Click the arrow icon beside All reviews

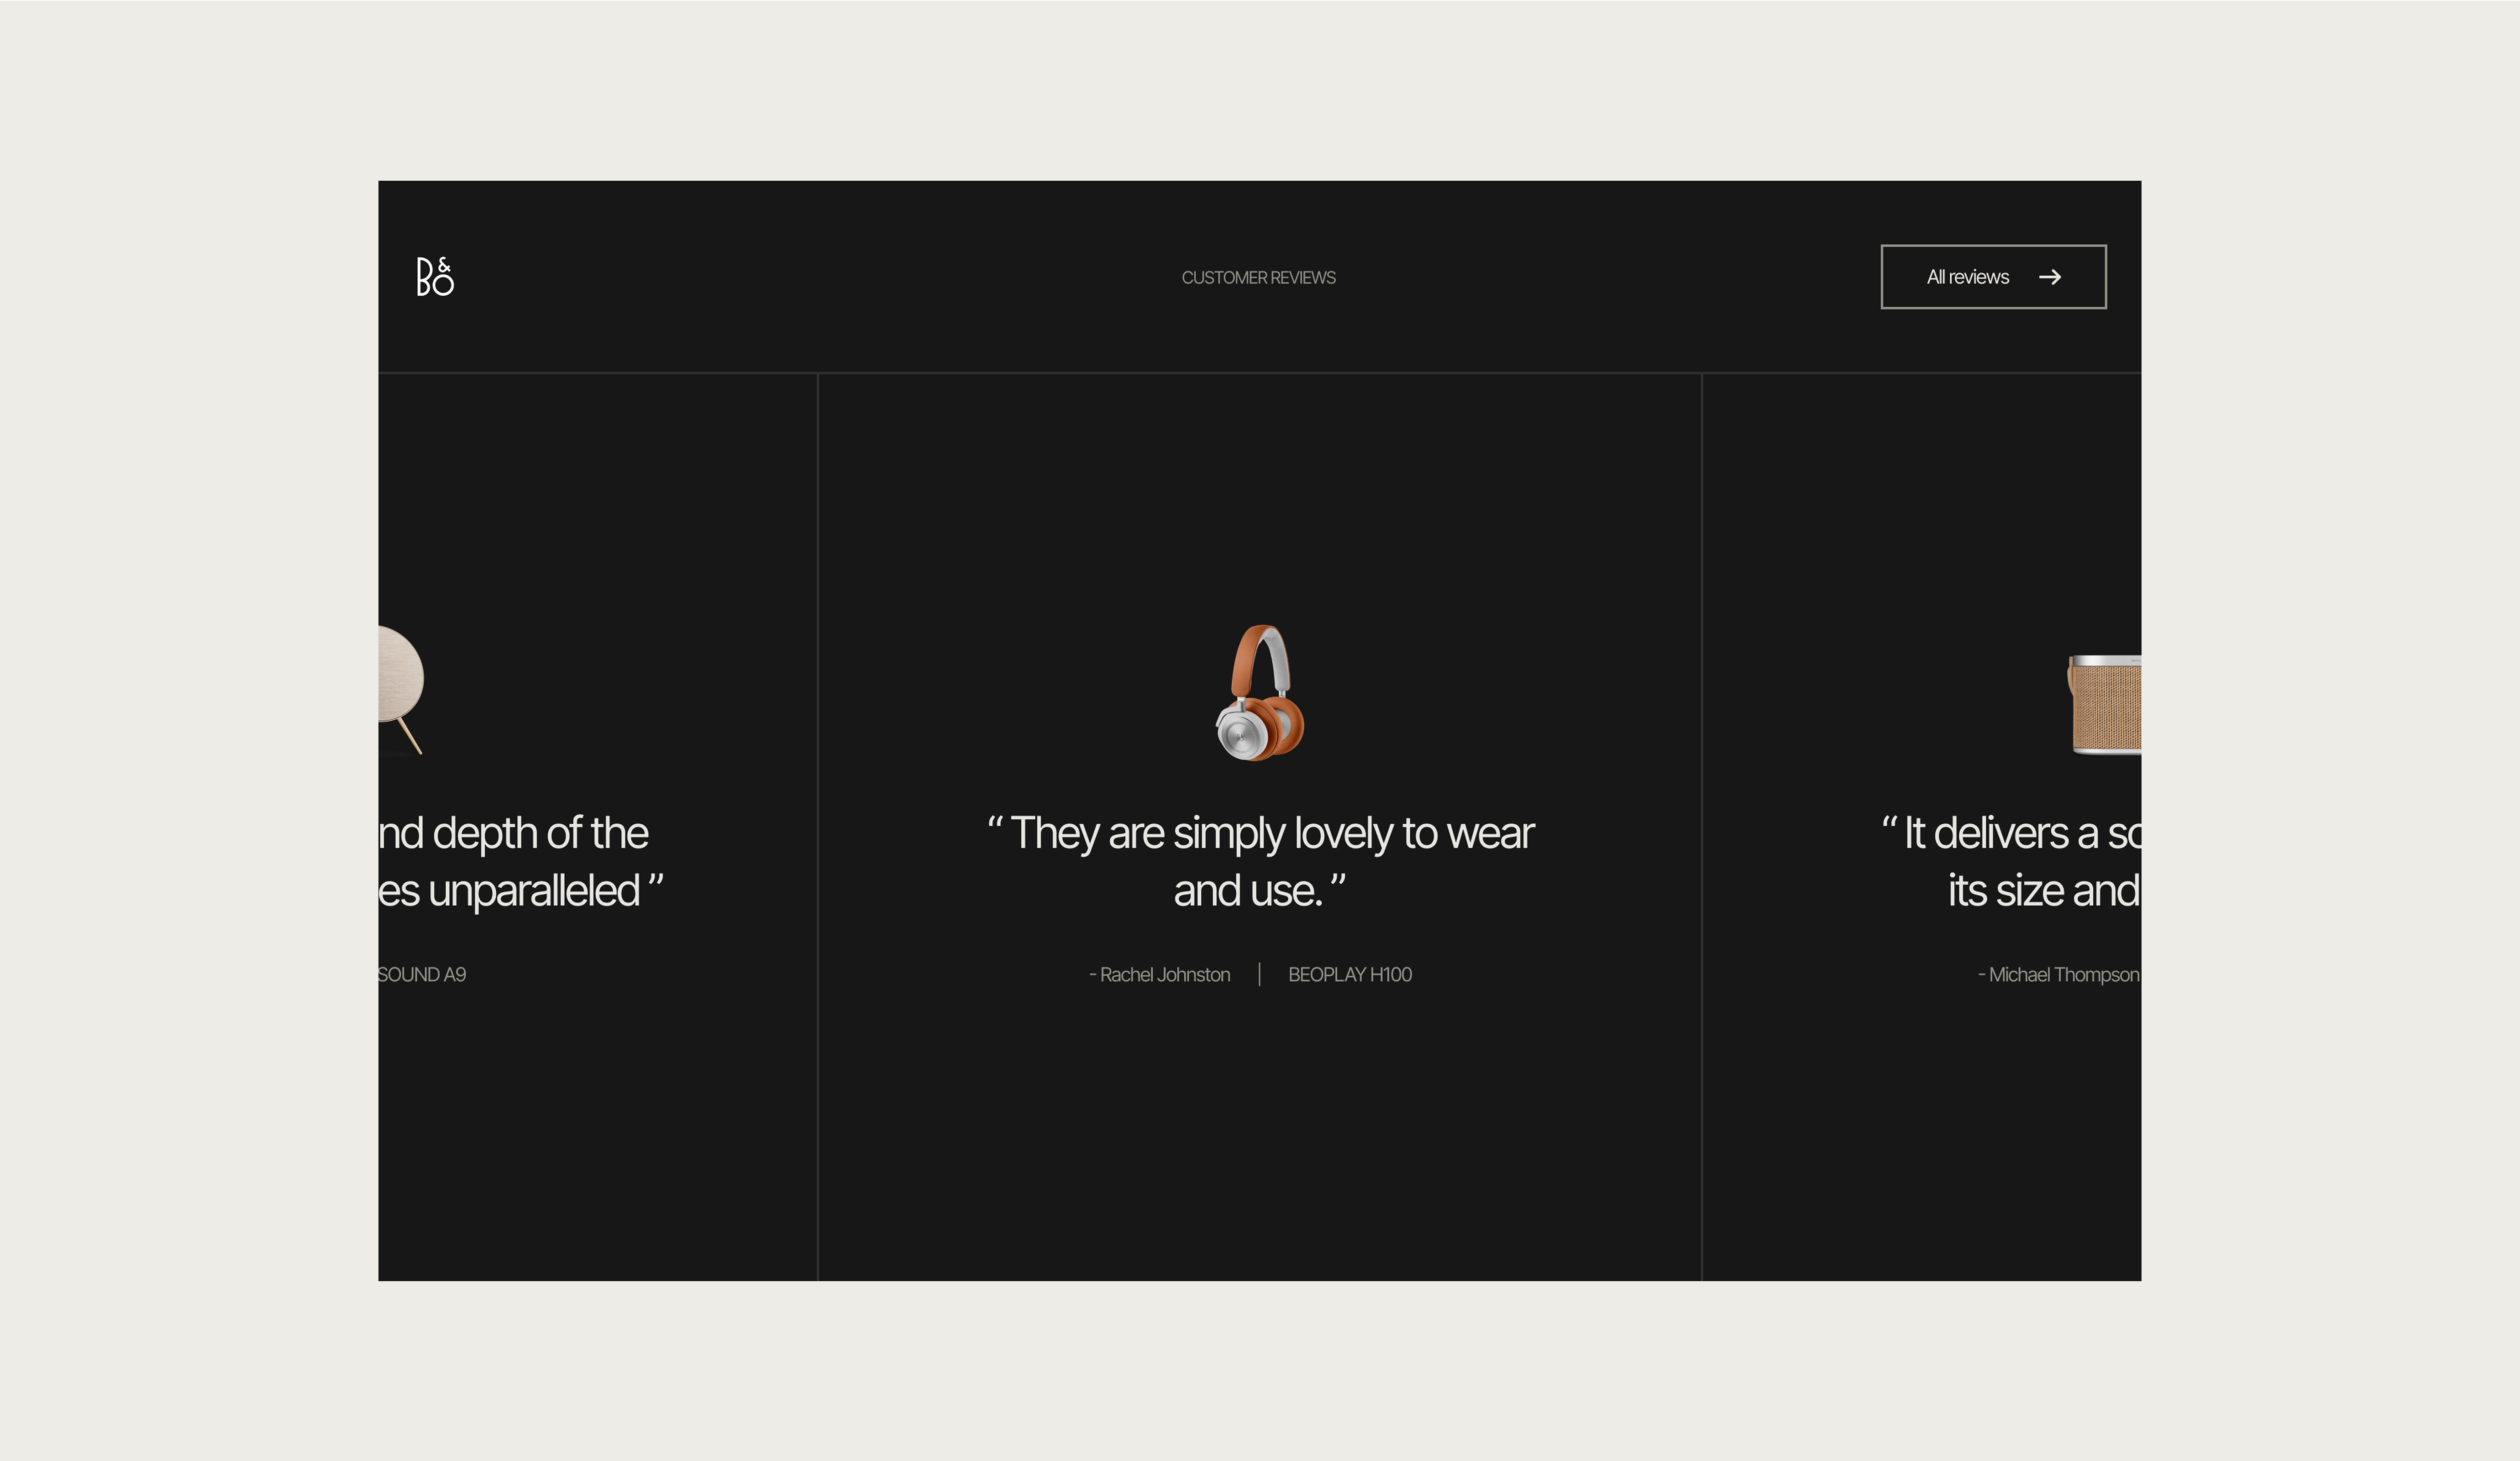(2050, 277)
